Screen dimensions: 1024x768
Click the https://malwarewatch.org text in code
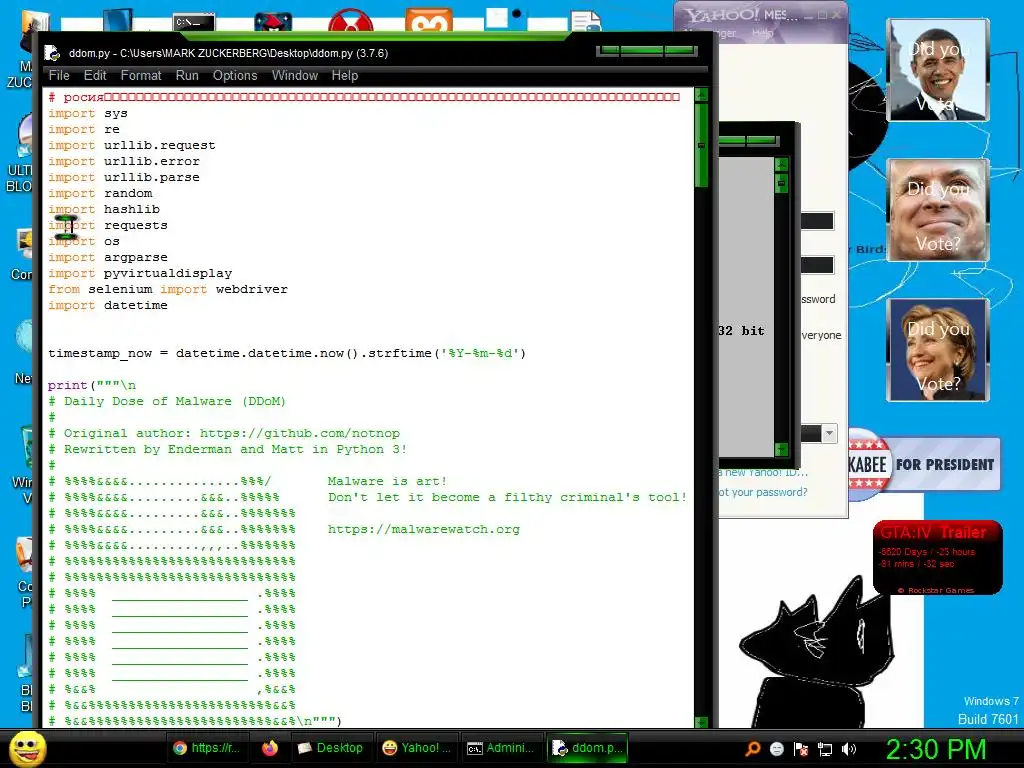click(x=424, y=530)
